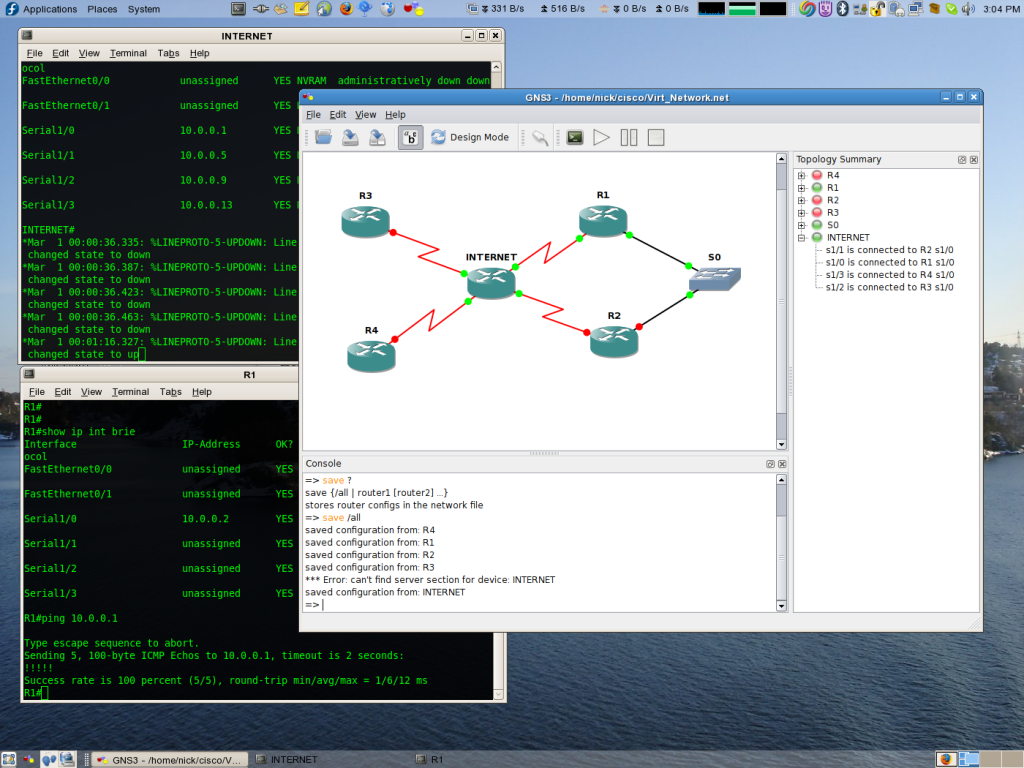Click the volume speaker icon in tray
1024x768 pixels.
[968, 8]
